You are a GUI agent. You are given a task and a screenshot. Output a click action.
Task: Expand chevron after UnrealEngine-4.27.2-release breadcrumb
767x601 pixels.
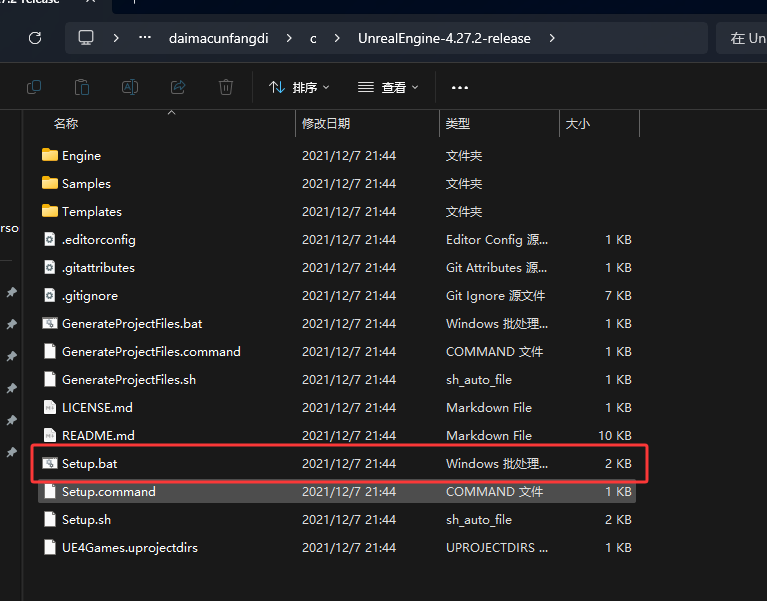(552, 38)
